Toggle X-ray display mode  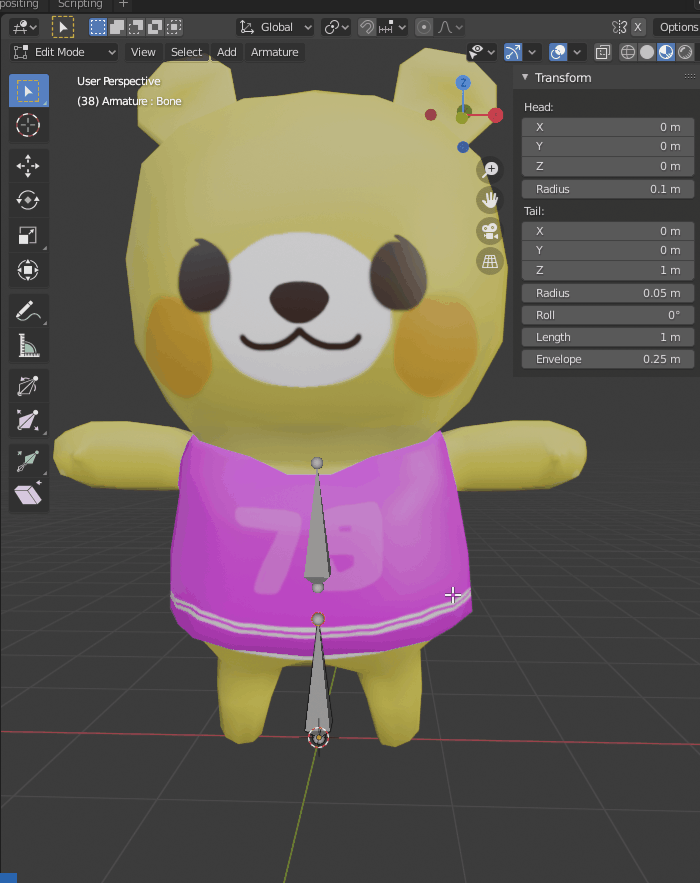(x=603, y=52)
